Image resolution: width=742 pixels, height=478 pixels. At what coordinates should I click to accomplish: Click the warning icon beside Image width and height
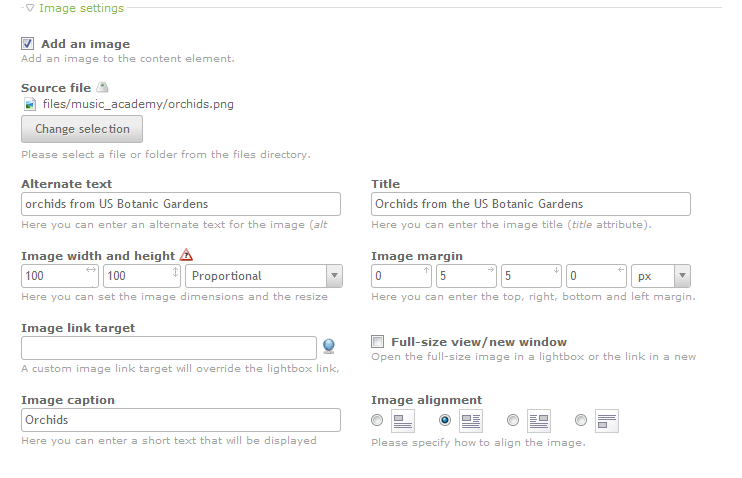pyautogui.click(x=186, y=256)
